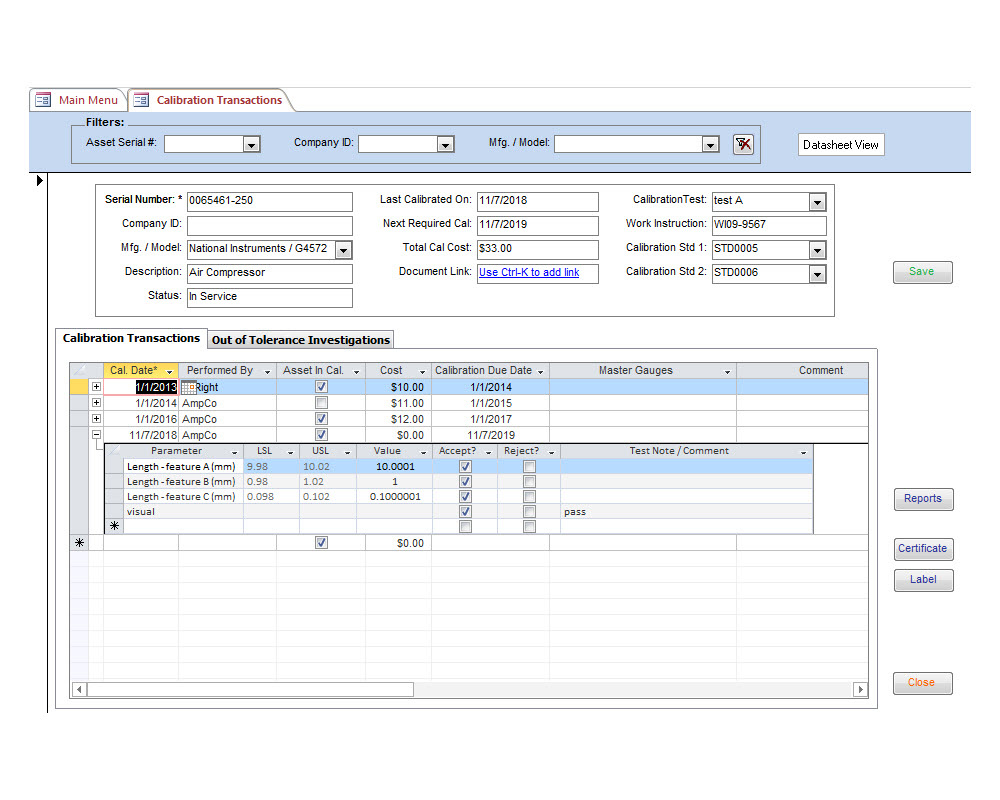Collapse the 11/7/2018 calibration record
The width and height of the screenshot is (1000, 800).
click(96, 435)
